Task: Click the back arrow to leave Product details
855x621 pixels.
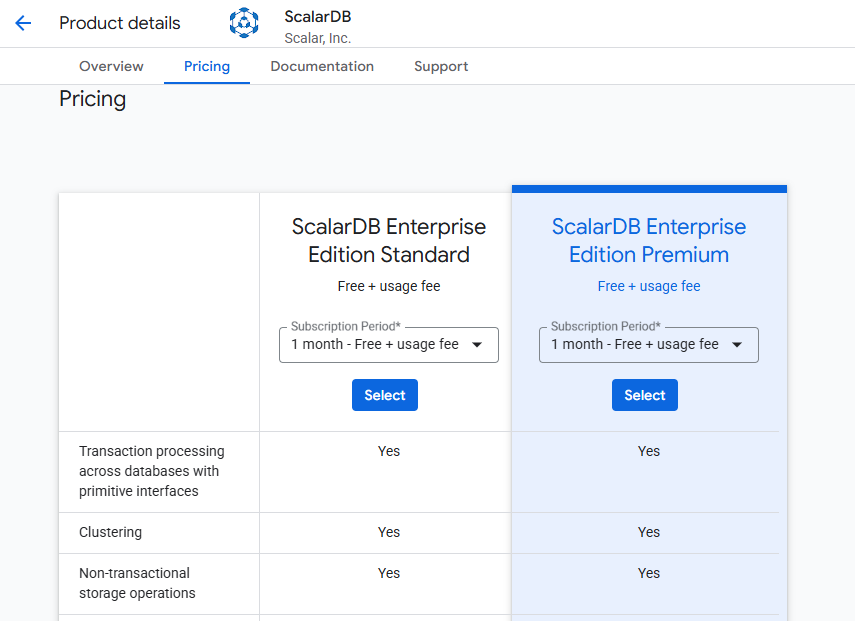Action: pyautogui.click(x=22, y=23)
